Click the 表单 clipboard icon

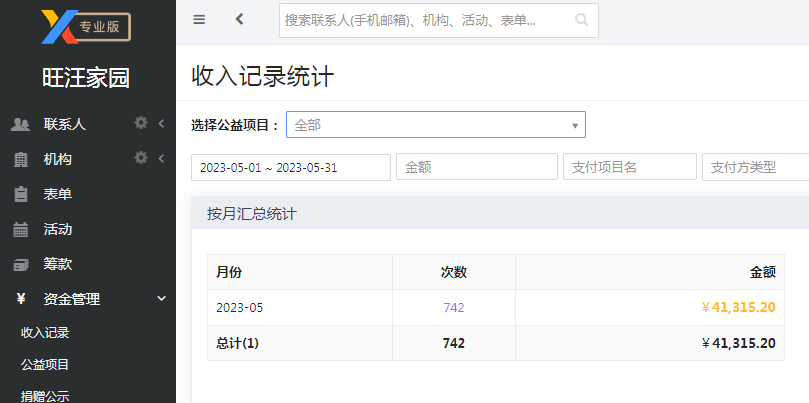21,195
